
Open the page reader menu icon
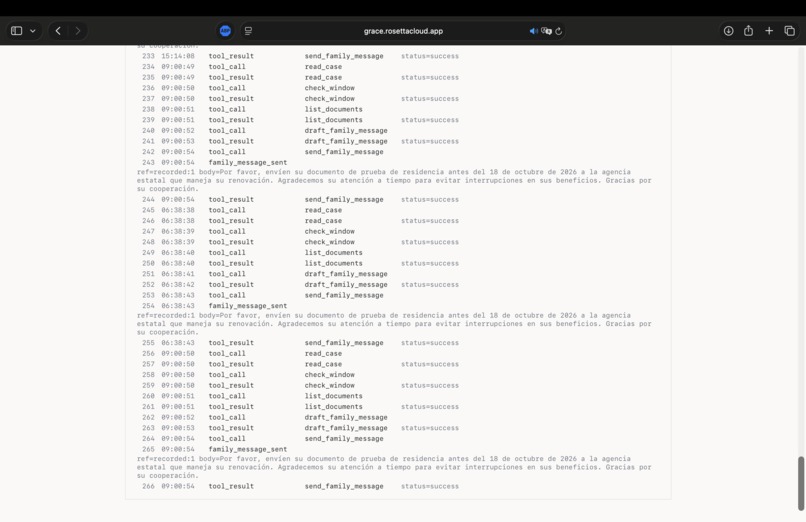click(x=248, y=31)
